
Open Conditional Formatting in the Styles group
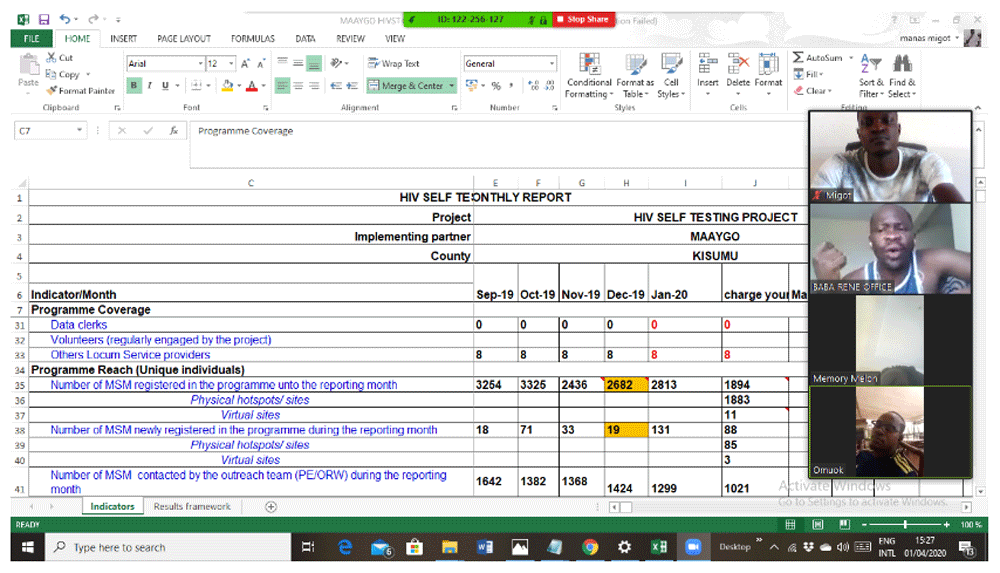point(588,75)
